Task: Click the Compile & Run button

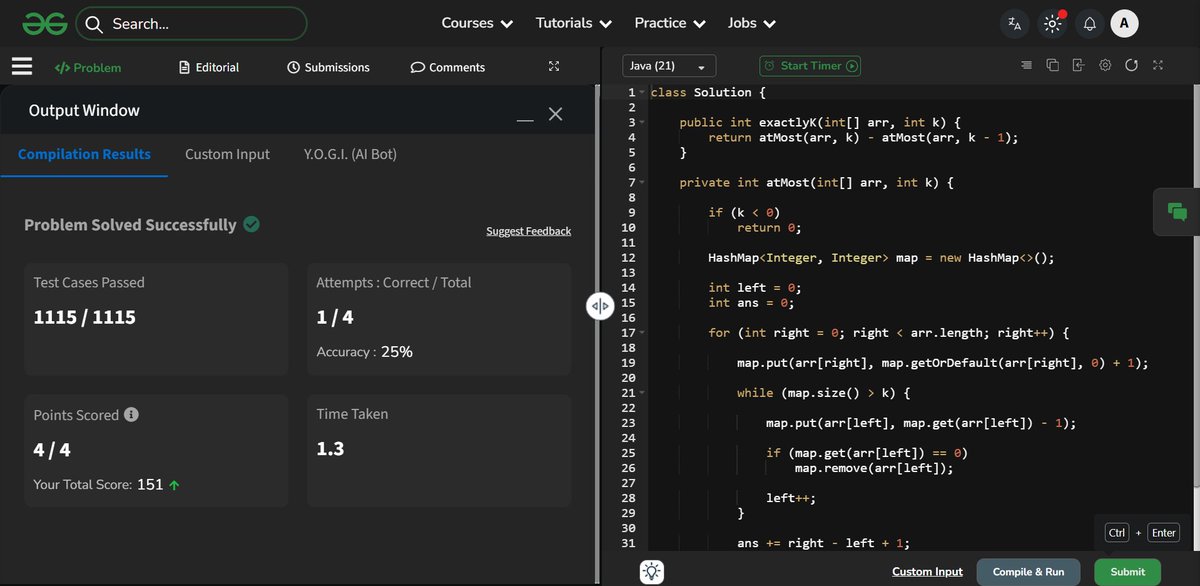Action: click(x=1028, y=572)
